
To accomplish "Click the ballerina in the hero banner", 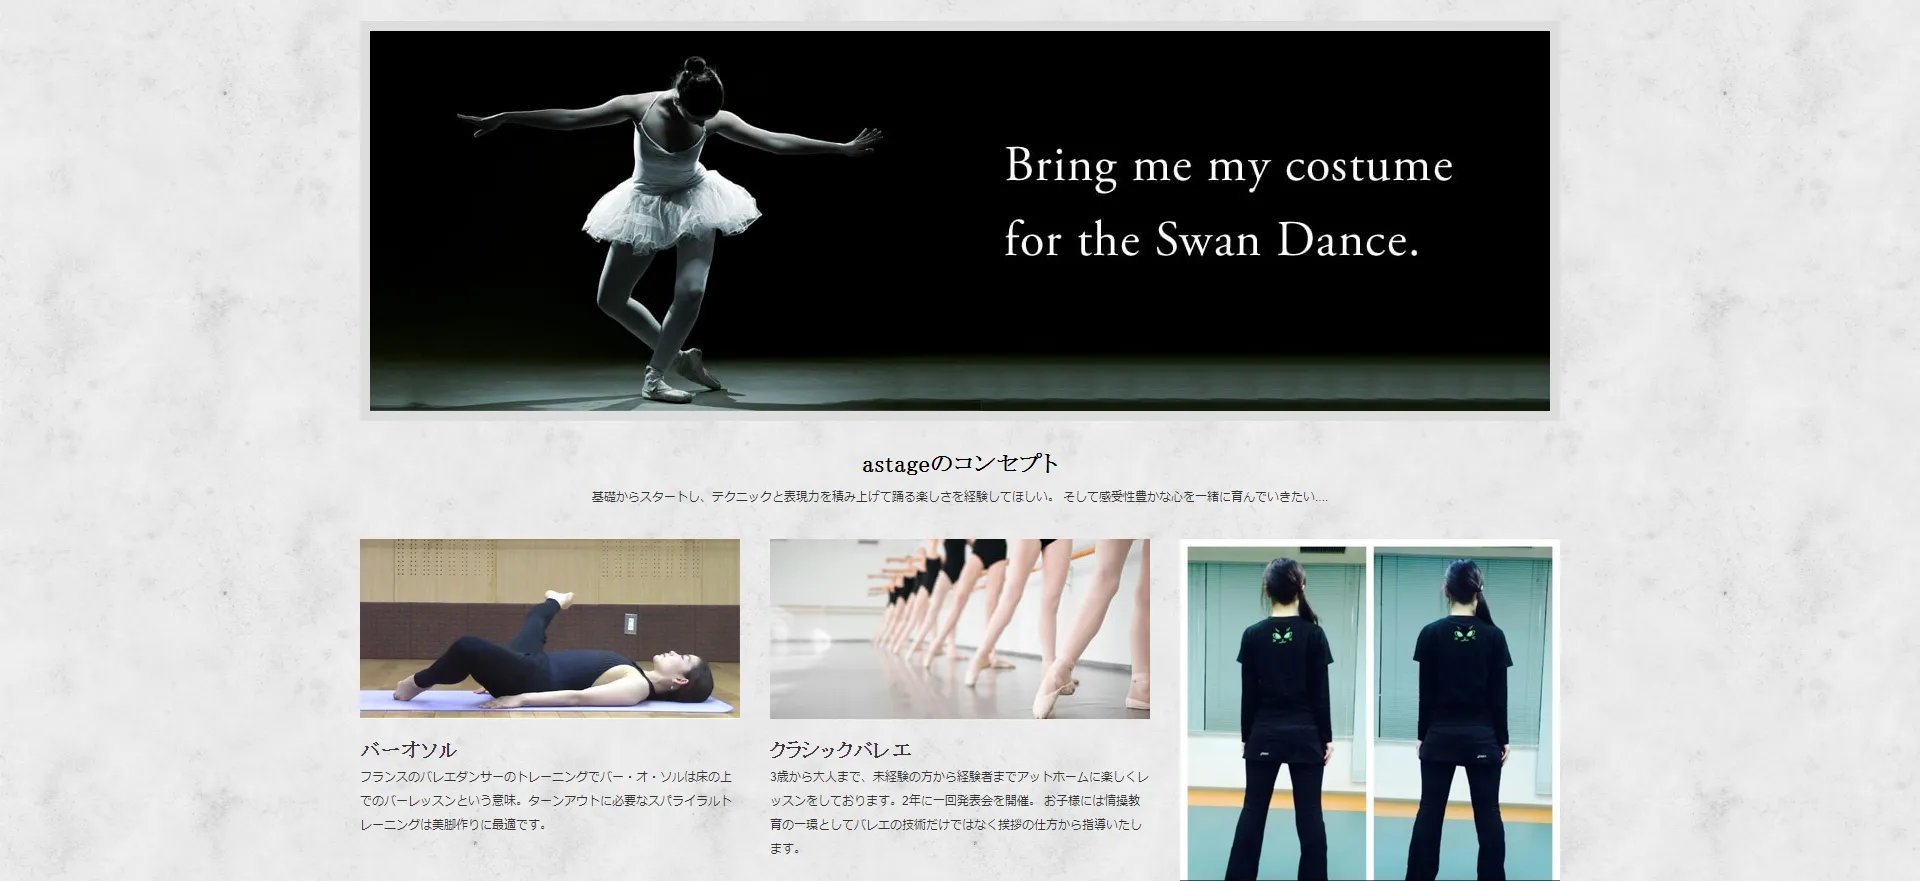I will pyautogui.click(x=670, y=220).
